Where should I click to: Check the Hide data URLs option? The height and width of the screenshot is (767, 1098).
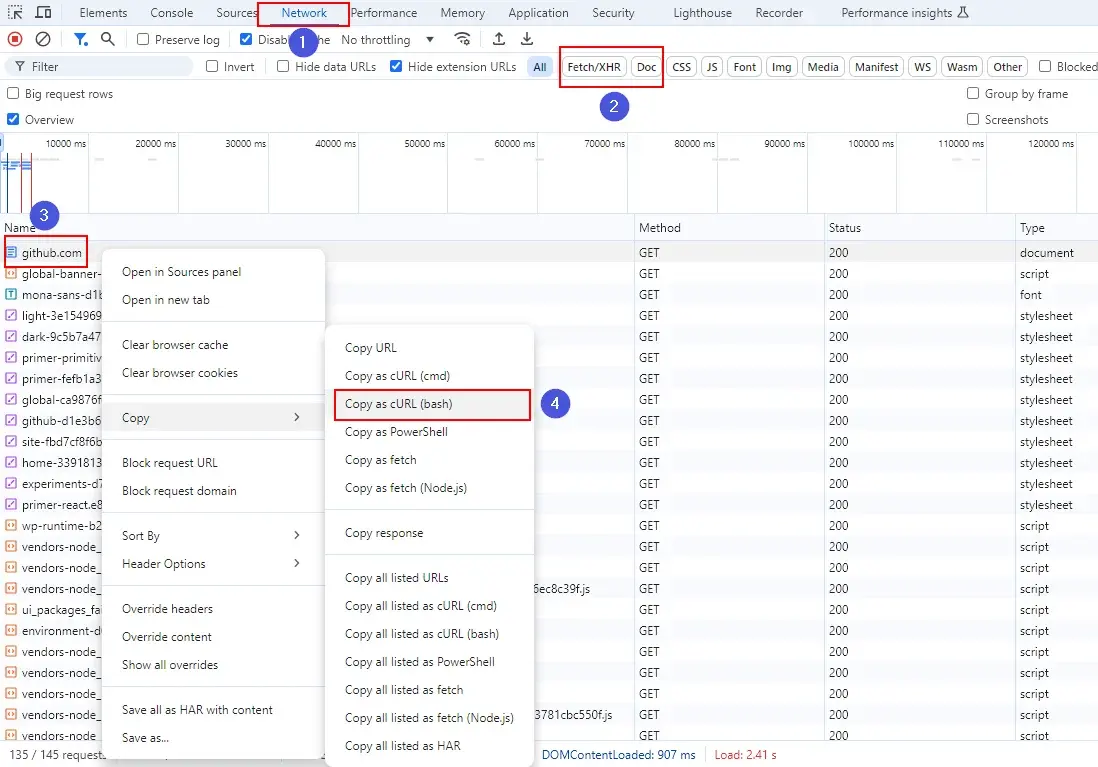coord(284,67)
